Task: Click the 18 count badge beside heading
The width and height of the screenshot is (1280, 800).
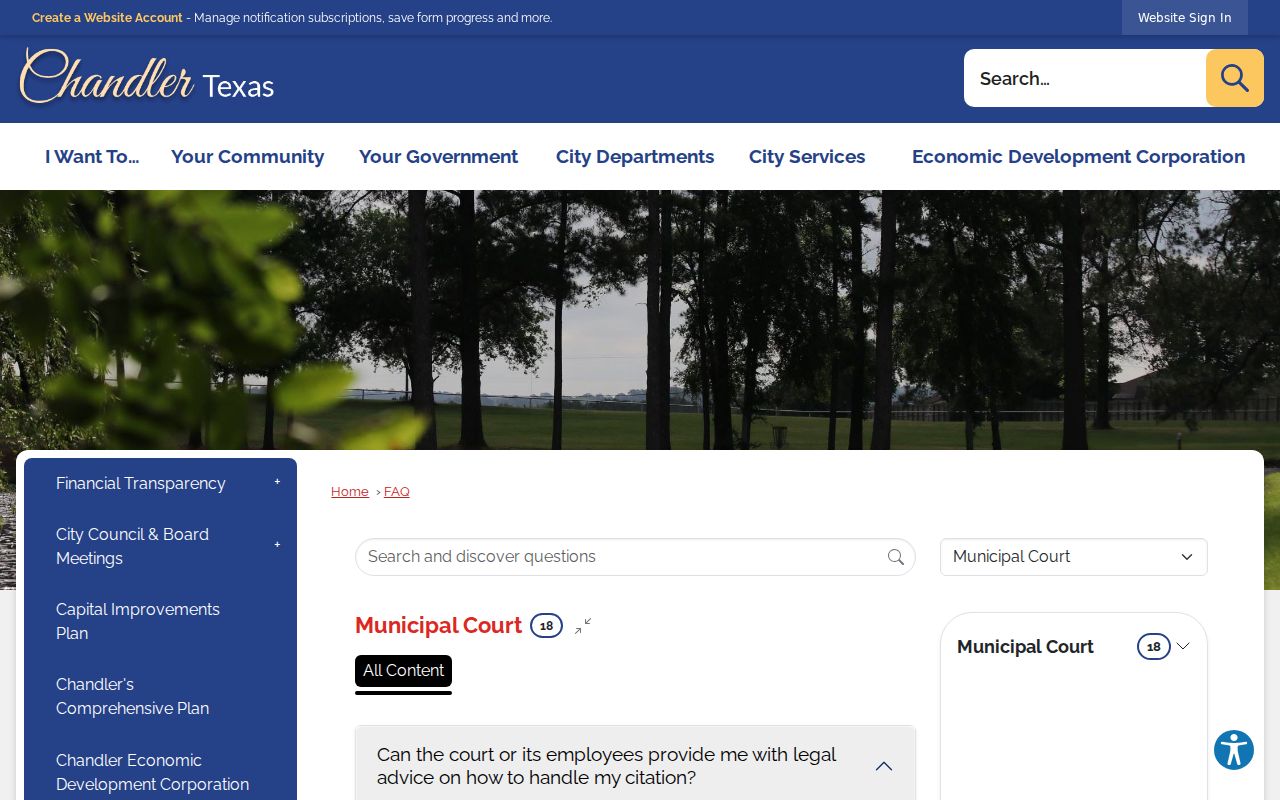Action: pyautogui.click(x=546, y=626)
